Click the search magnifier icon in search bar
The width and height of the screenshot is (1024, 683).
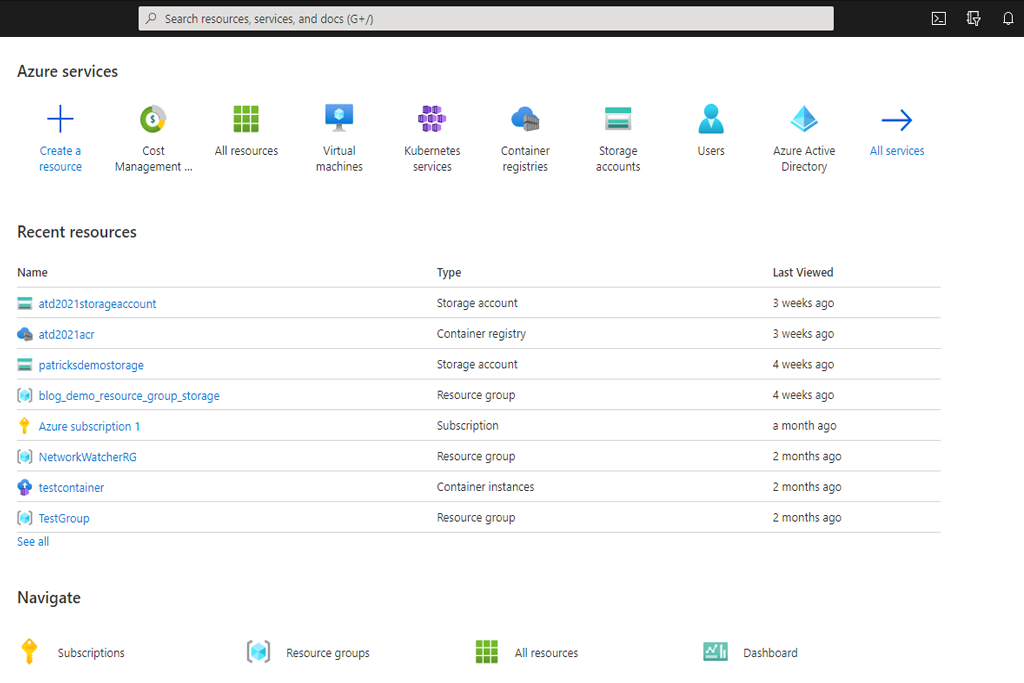(x=151, y=18)
